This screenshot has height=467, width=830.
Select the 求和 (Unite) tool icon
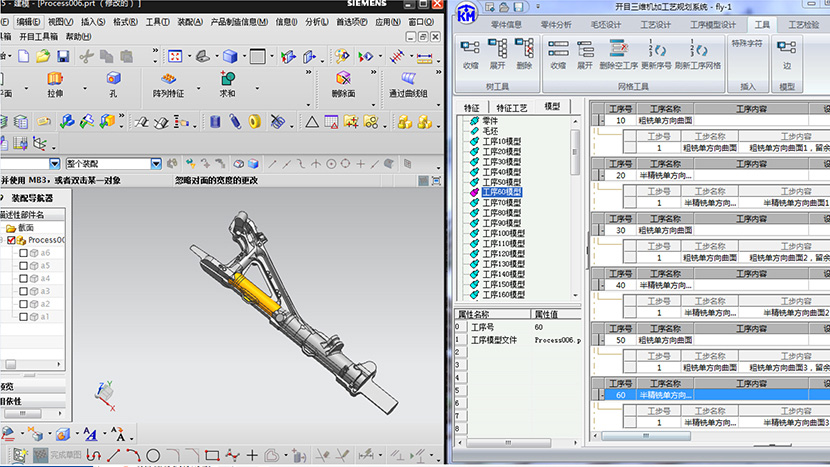(x=227, y=80)
